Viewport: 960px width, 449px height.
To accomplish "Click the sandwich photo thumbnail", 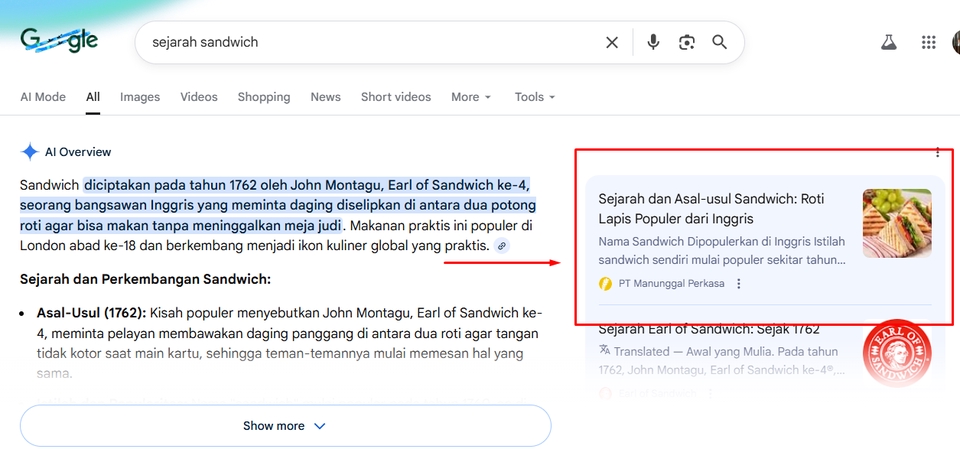I will tap(897, 224).
